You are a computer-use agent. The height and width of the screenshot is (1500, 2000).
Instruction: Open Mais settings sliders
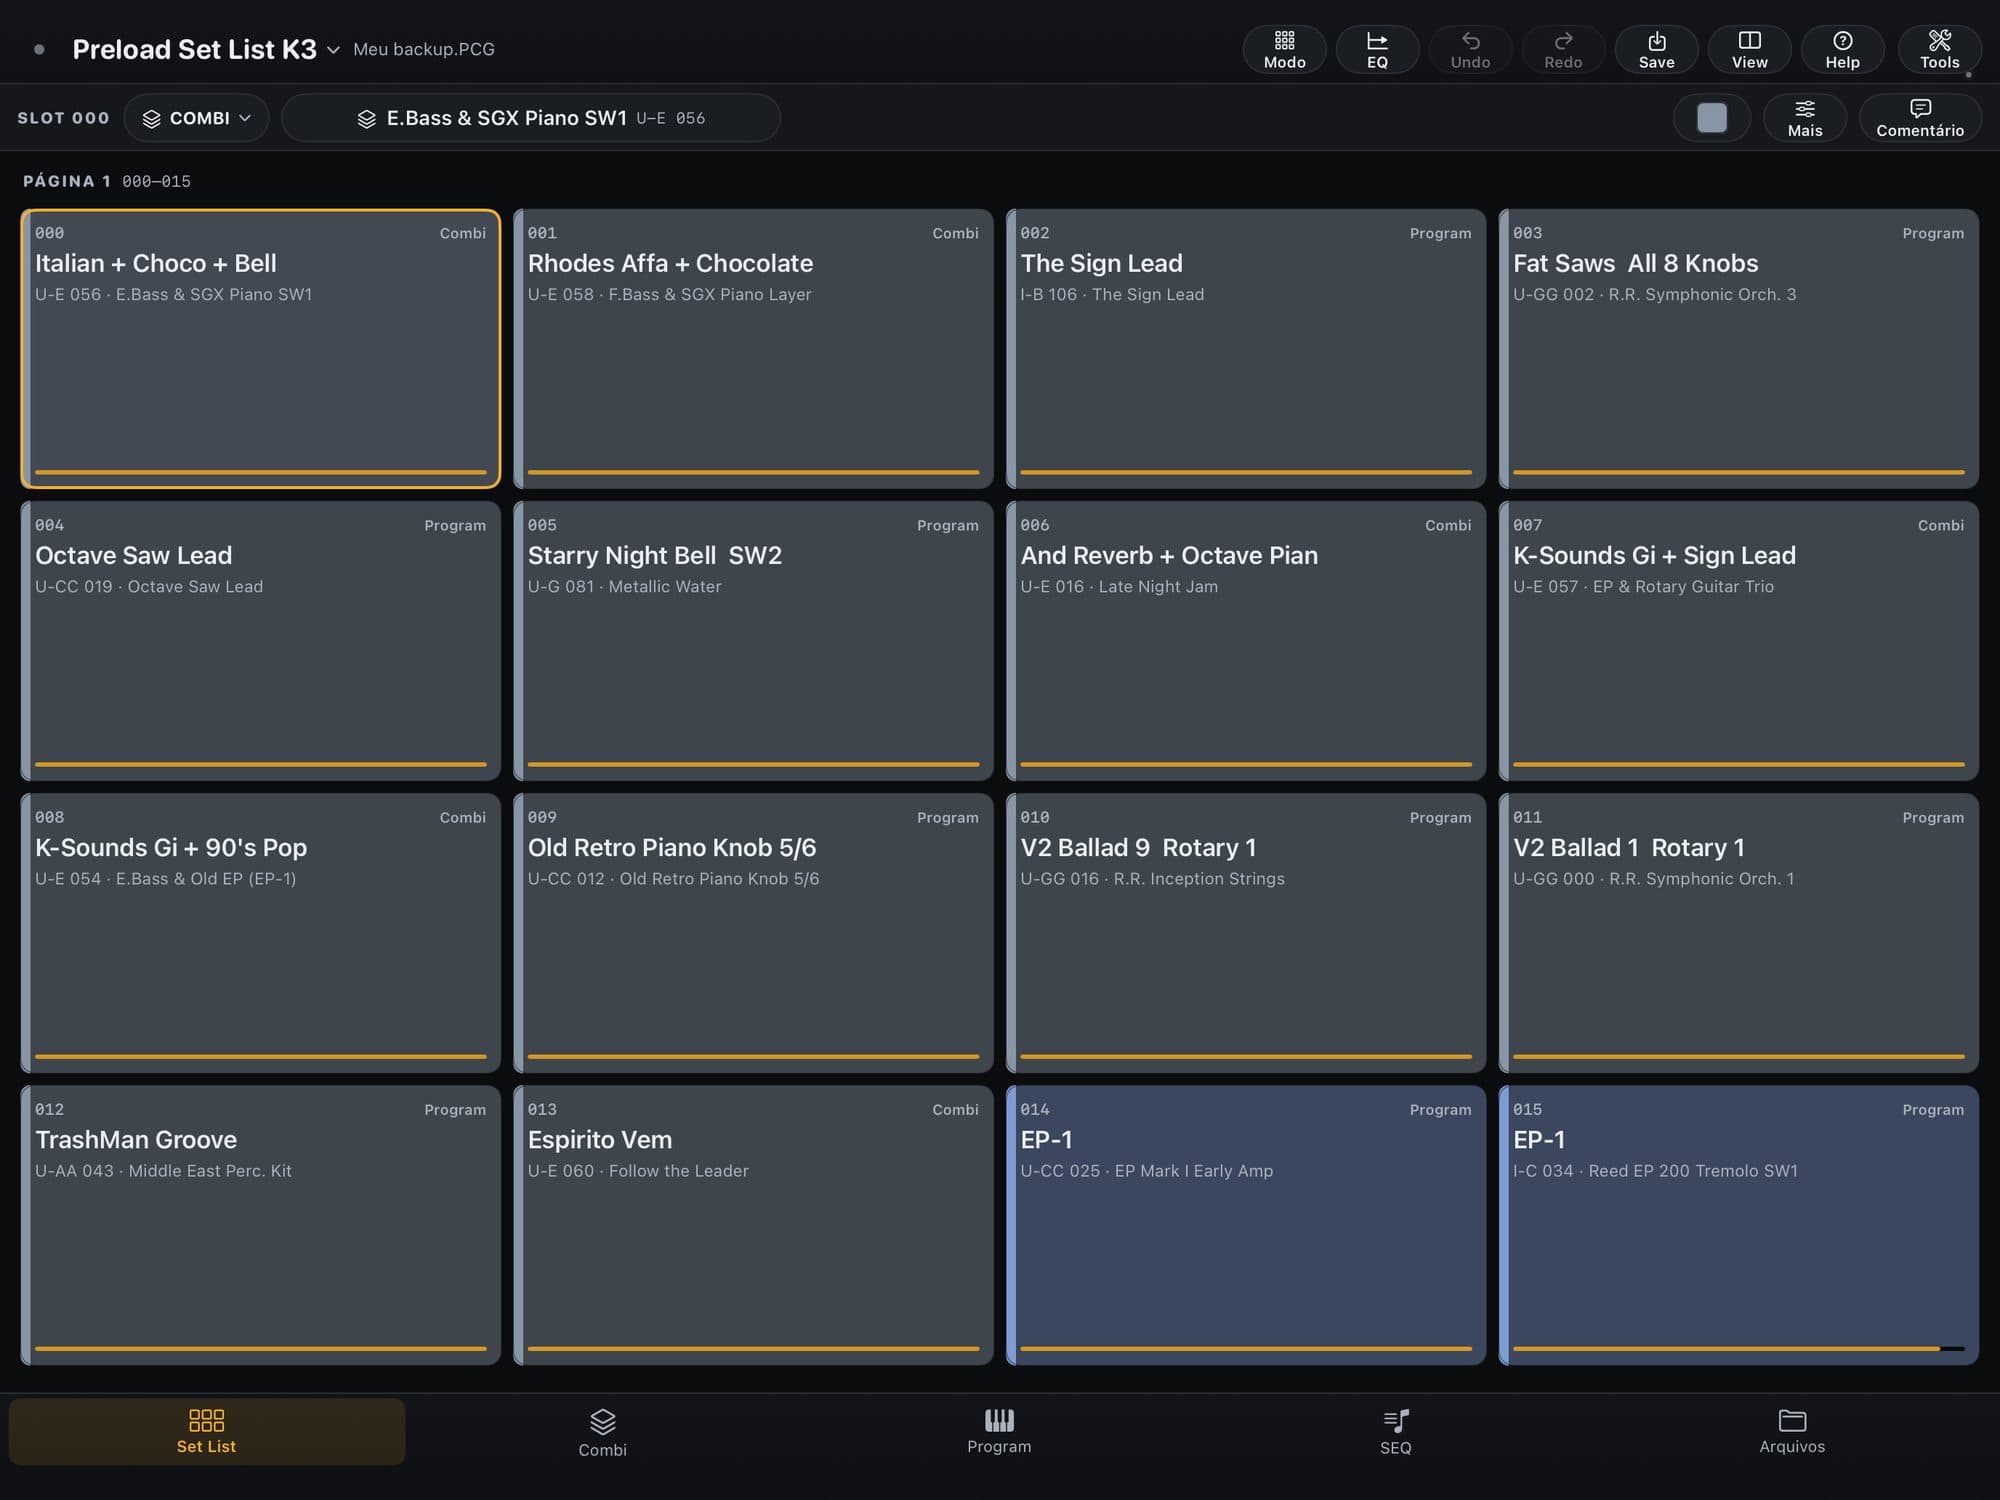click(x=1804, y=118)
